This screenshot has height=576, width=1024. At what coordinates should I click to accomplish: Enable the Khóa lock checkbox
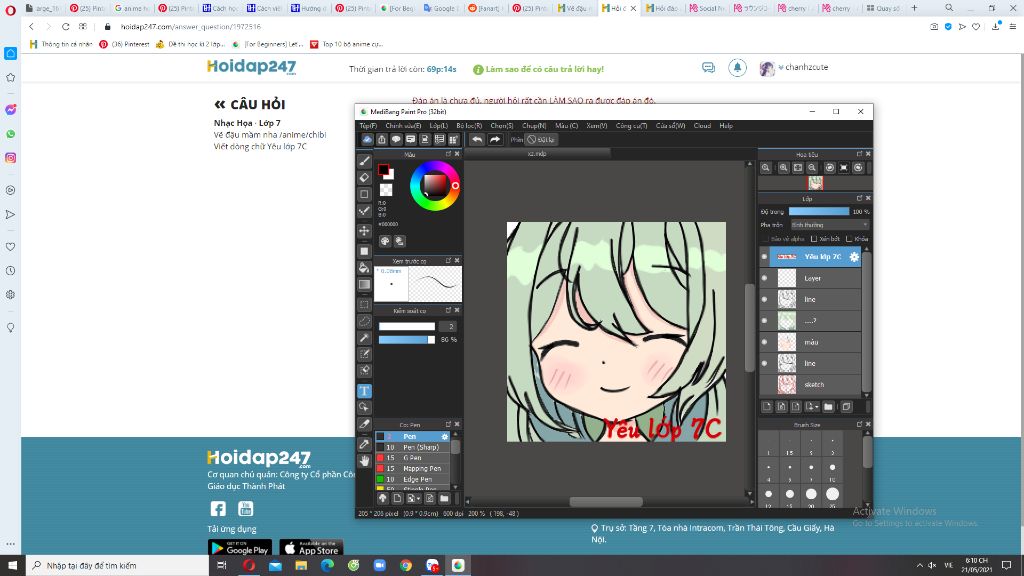pos(849,239)
